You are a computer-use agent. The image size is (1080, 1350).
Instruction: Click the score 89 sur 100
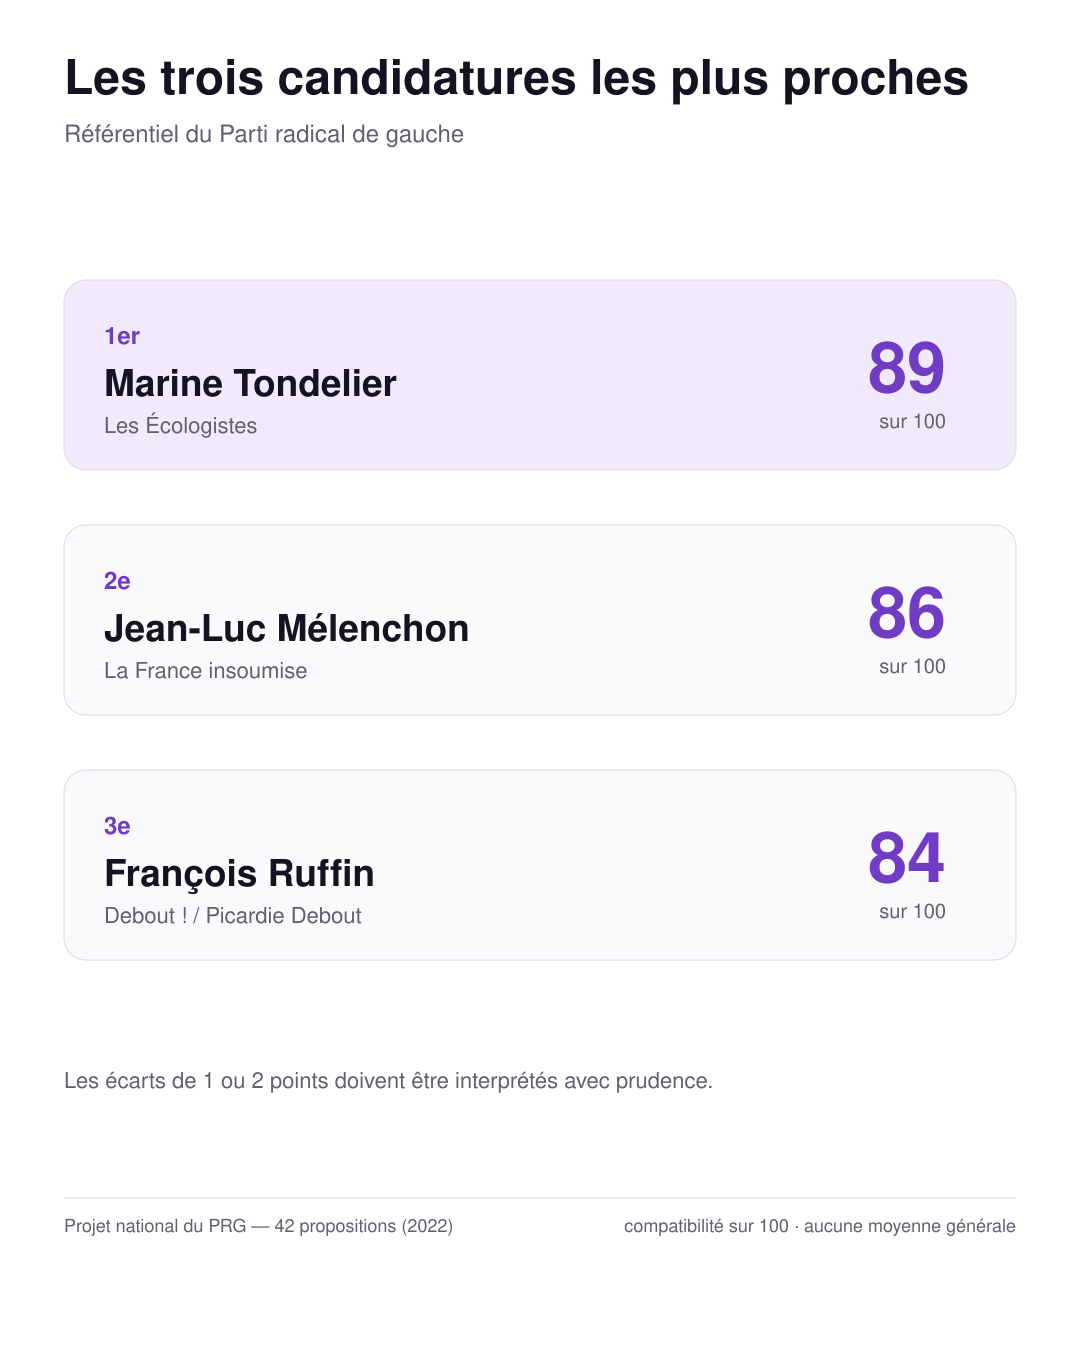907,383
